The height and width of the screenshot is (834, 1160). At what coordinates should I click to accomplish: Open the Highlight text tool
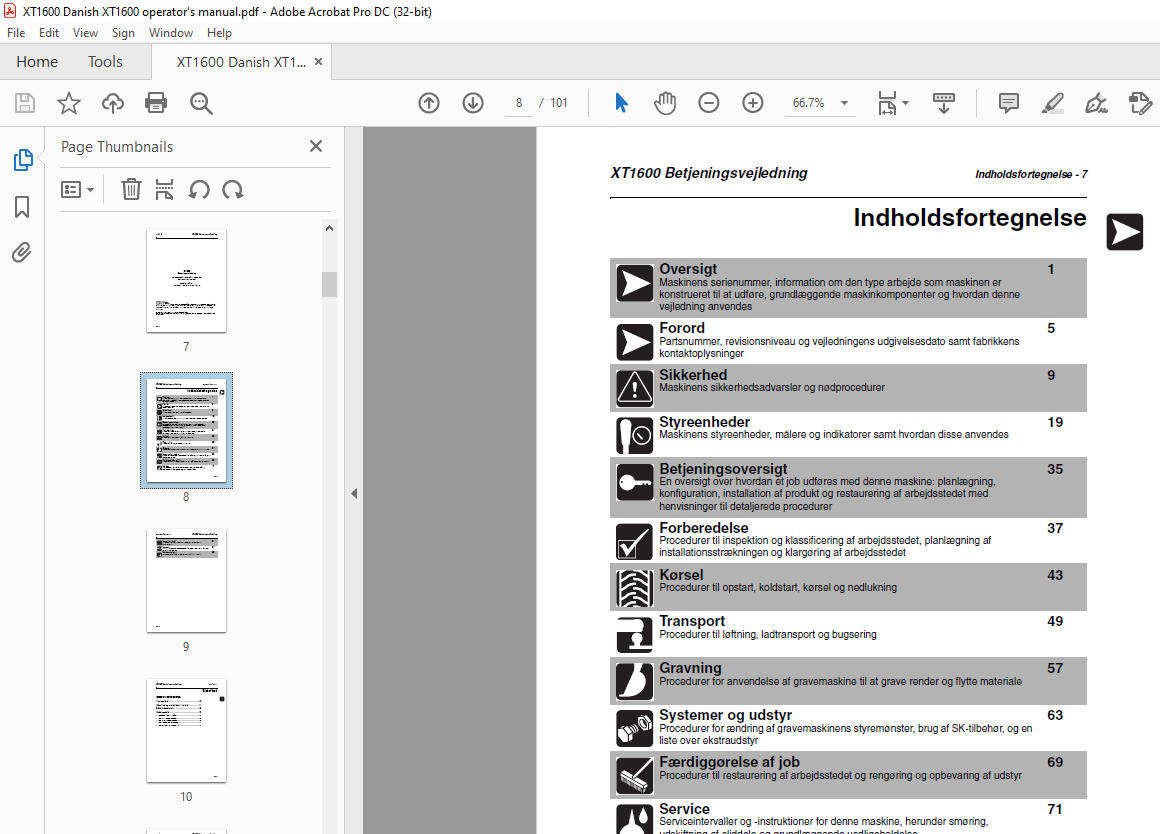1053,103
